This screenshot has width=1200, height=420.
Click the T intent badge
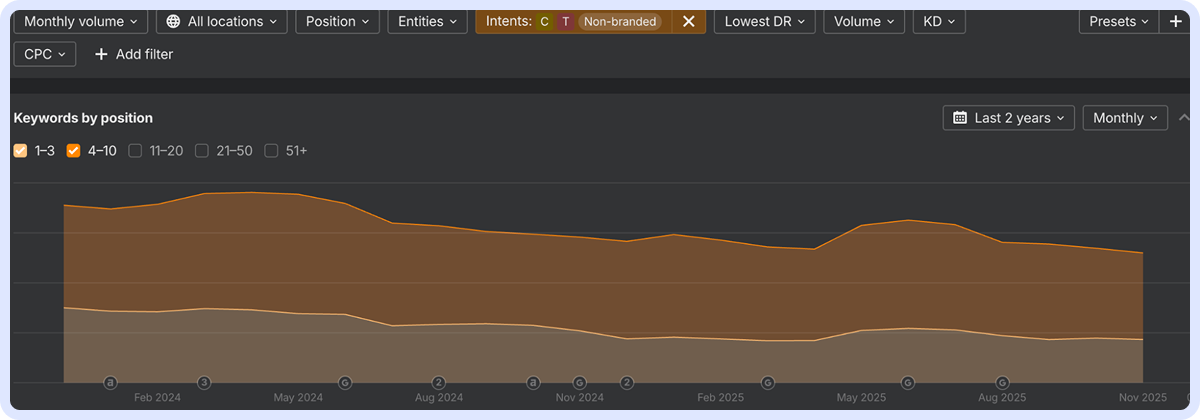[x=566, y=21]
